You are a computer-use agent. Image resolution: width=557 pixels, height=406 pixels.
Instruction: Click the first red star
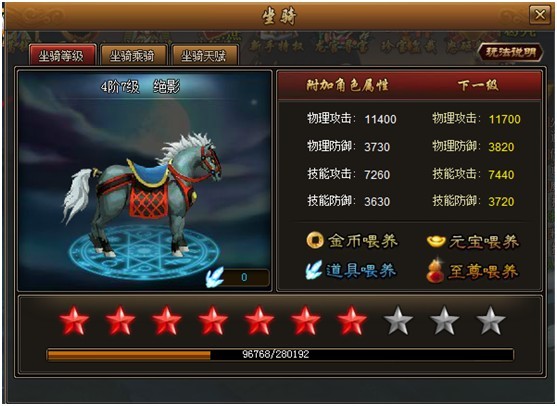(x=74, y=321)
